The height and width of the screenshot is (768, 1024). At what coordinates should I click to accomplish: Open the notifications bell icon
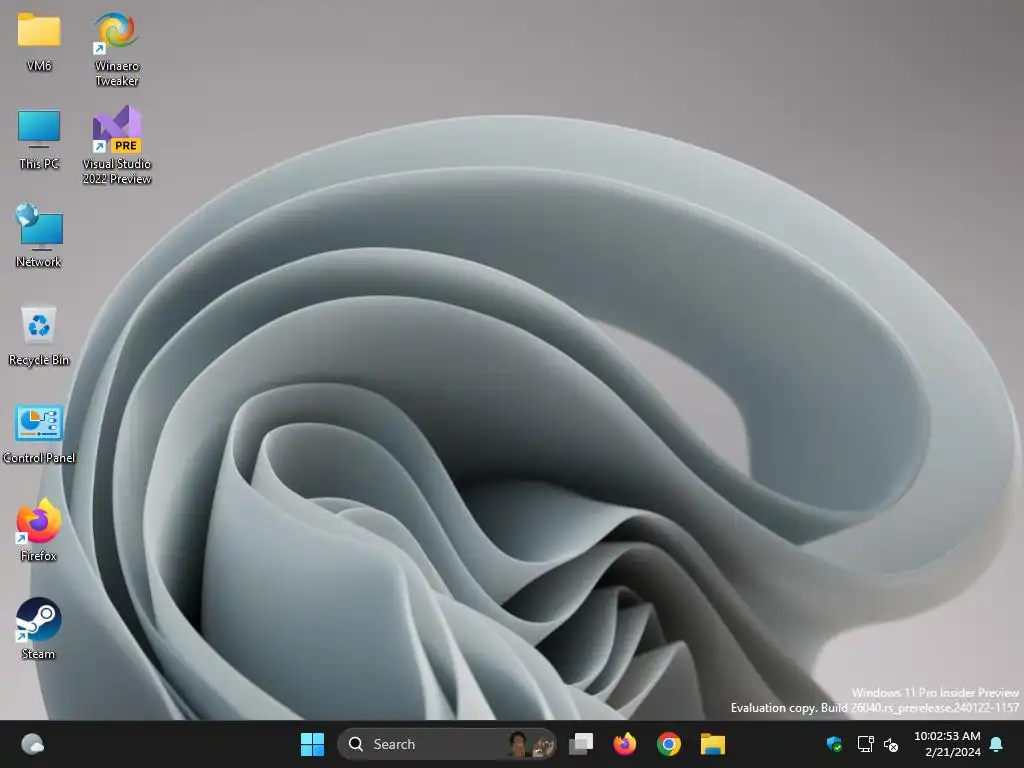997,744
